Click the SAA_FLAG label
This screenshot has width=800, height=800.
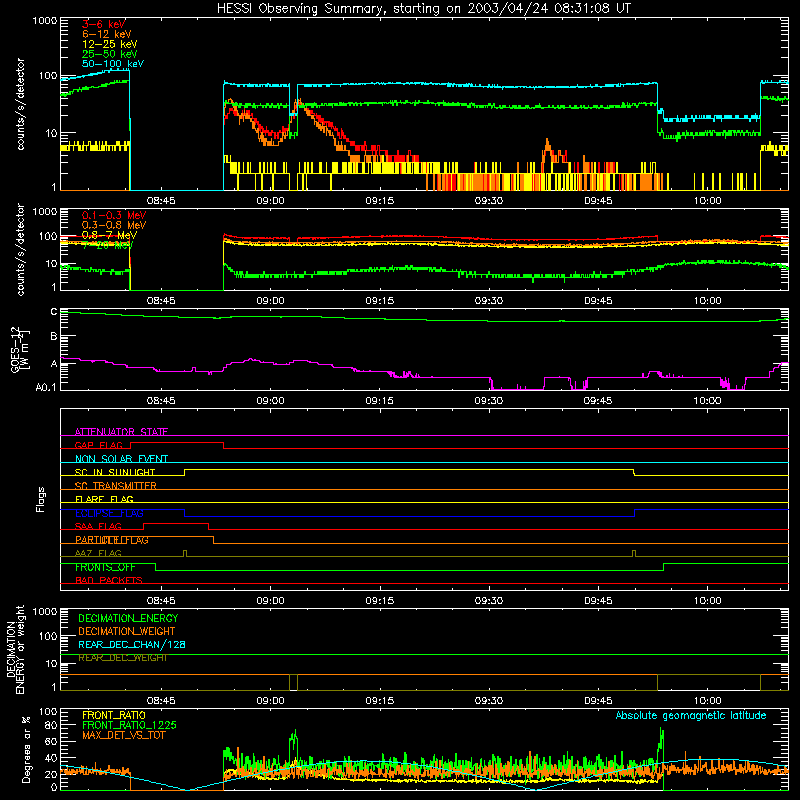point(98,526)
